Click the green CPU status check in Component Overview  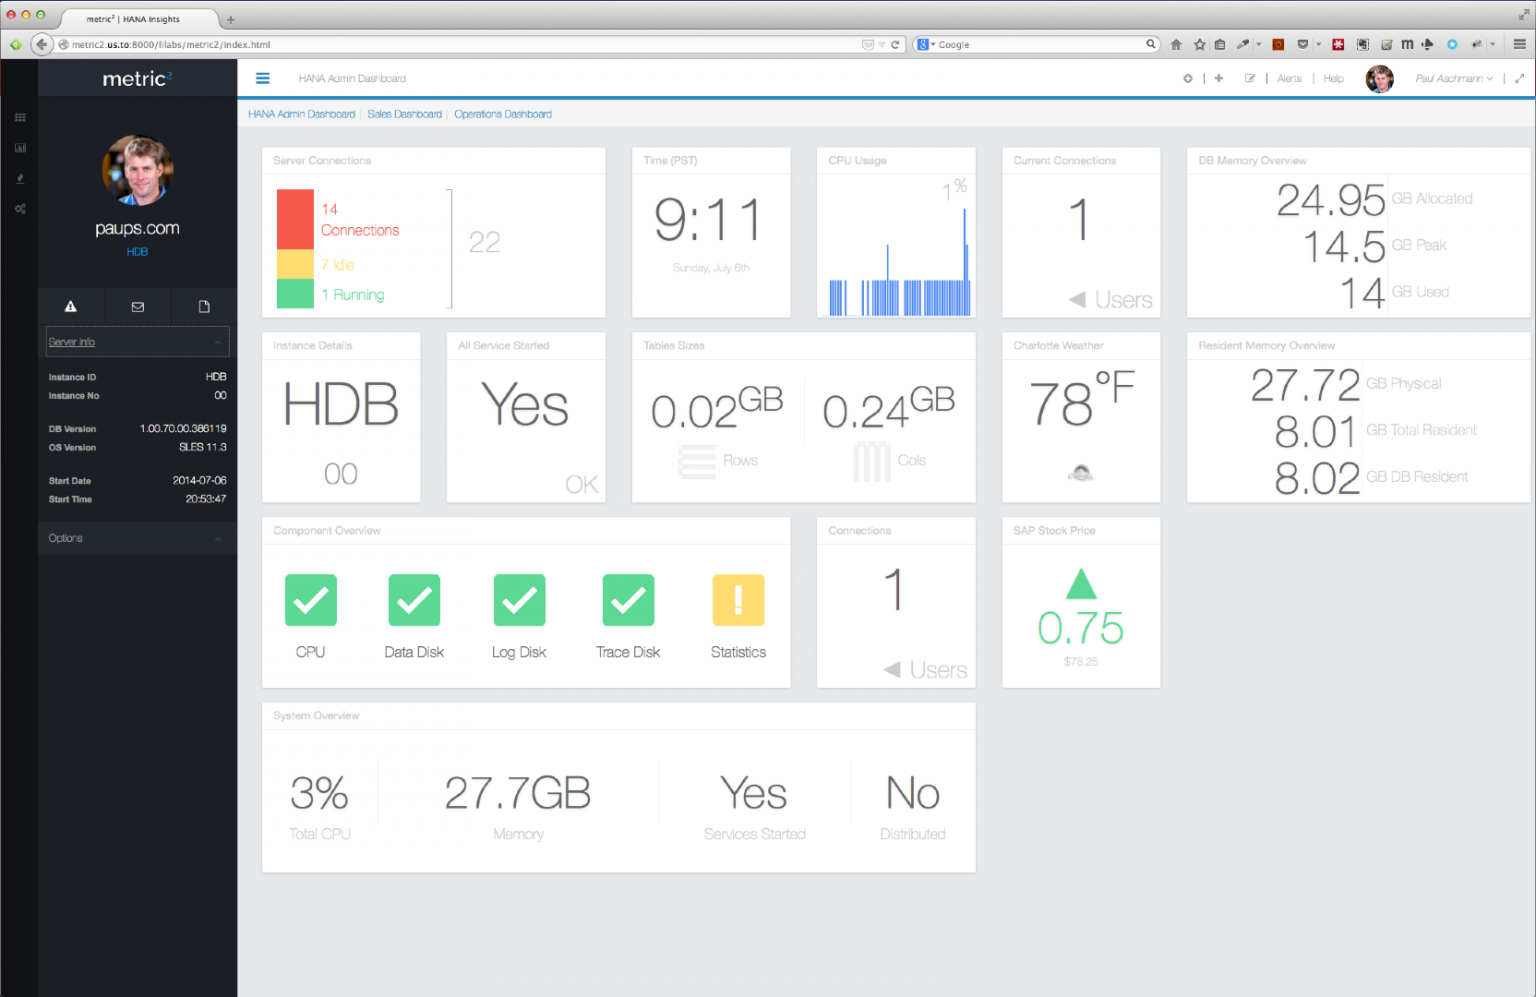pos(310,600)
